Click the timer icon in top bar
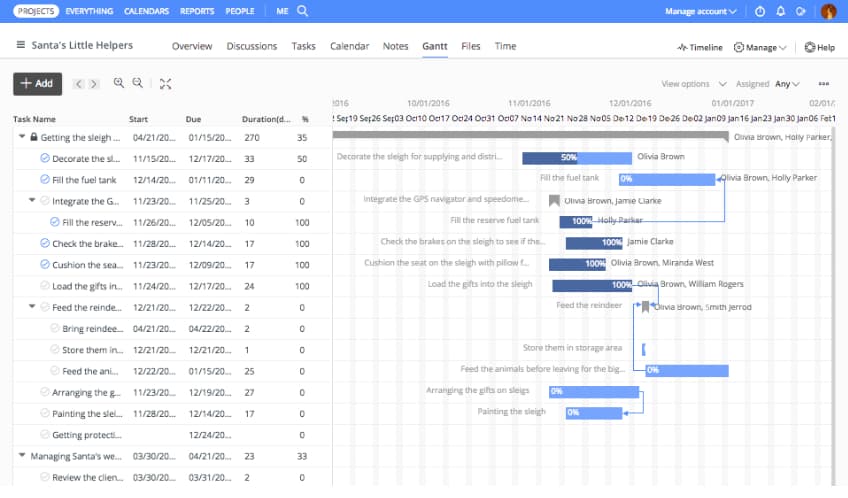Screen dimensions: 848x498 (759, 11)
